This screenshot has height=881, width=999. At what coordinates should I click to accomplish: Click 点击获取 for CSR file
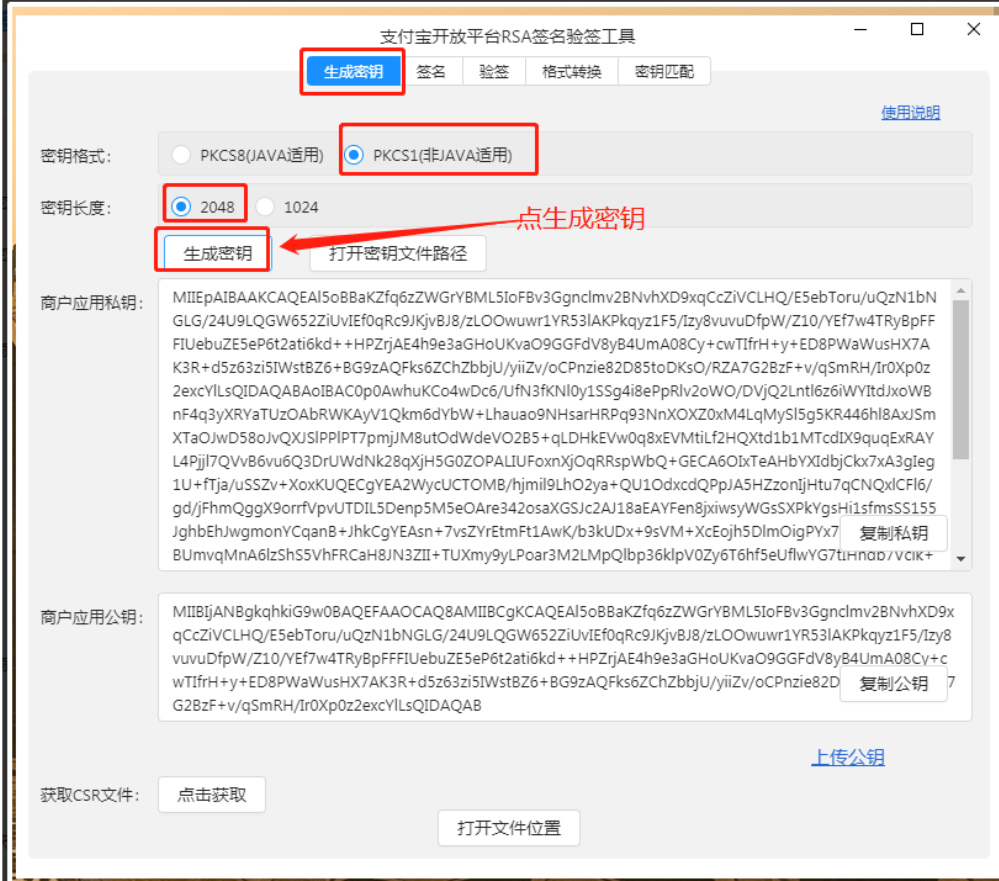pos(212,794)
